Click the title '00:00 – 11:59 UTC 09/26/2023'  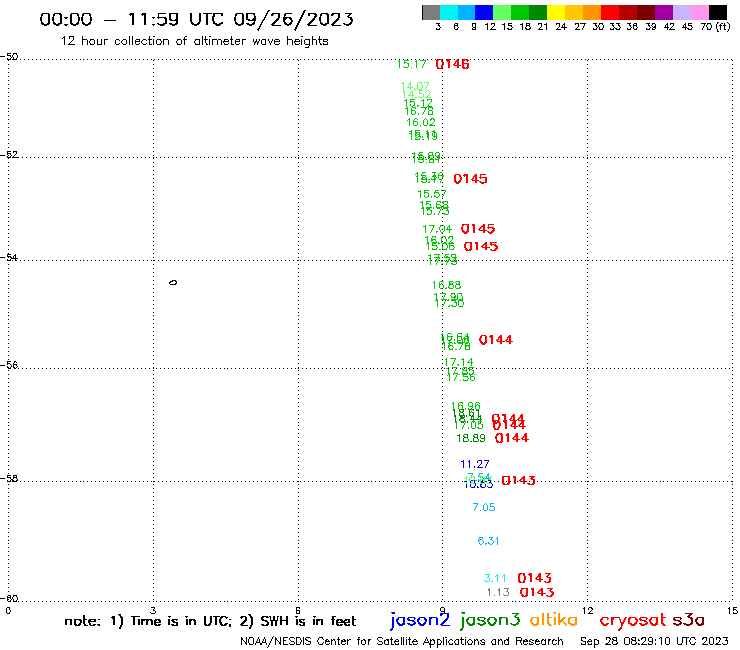click(x=196, y=19)
